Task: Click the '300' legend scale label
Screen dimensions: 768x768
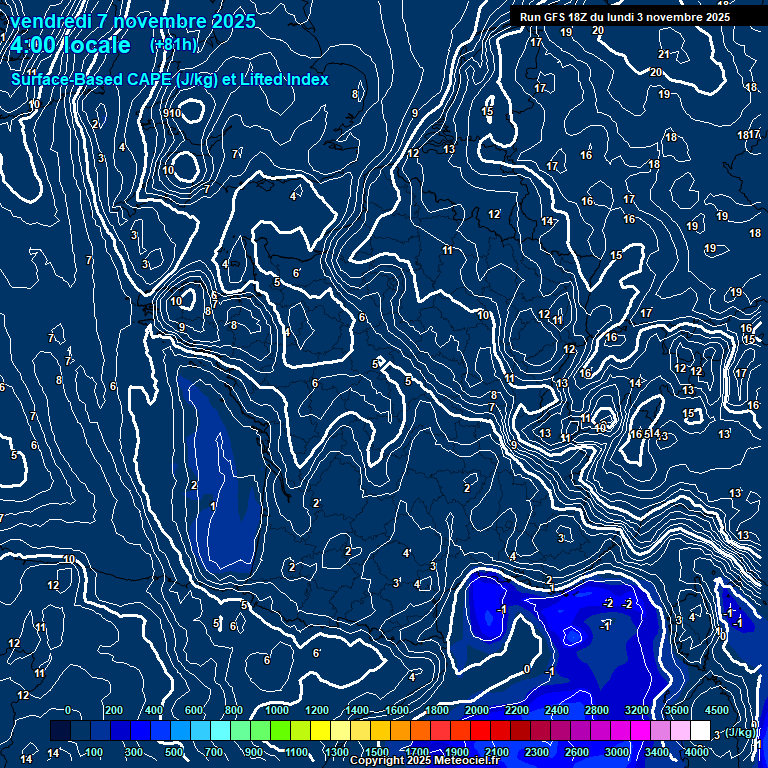Action: 134,752
